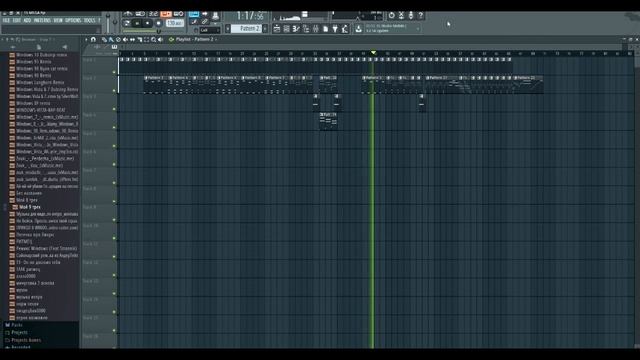640x360 pixels.
Task: Open help with question mark icon
Action: (x=420, y=15)
